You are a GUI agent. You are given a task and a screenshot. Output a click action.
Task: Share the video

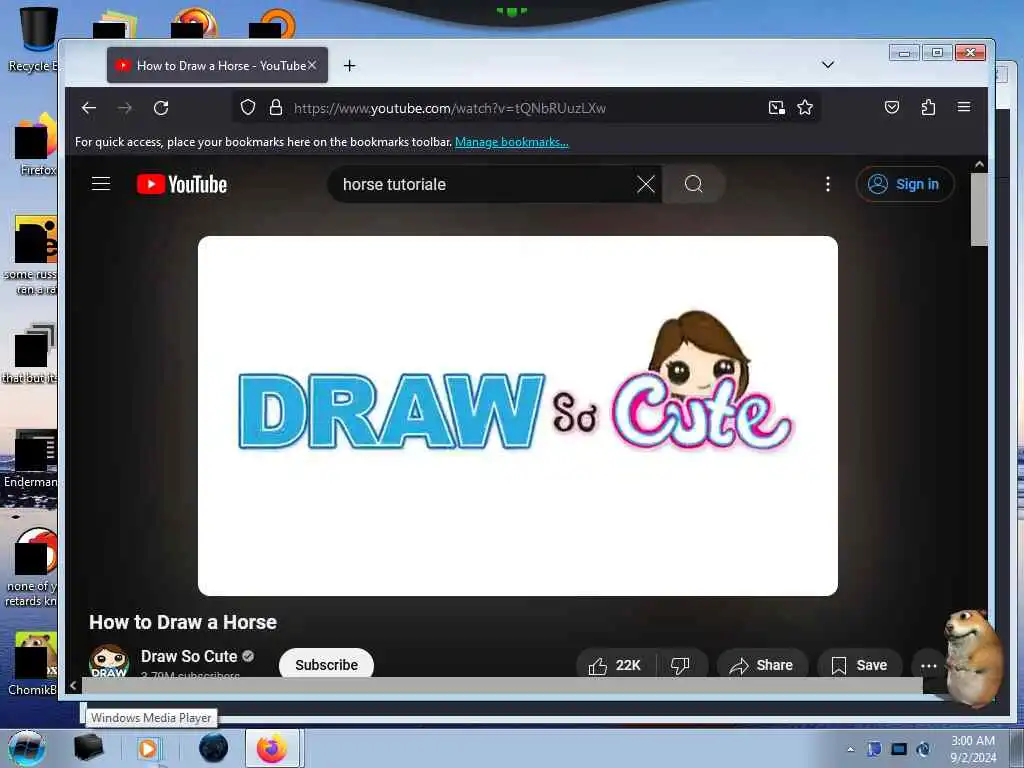tap(761, 665)
